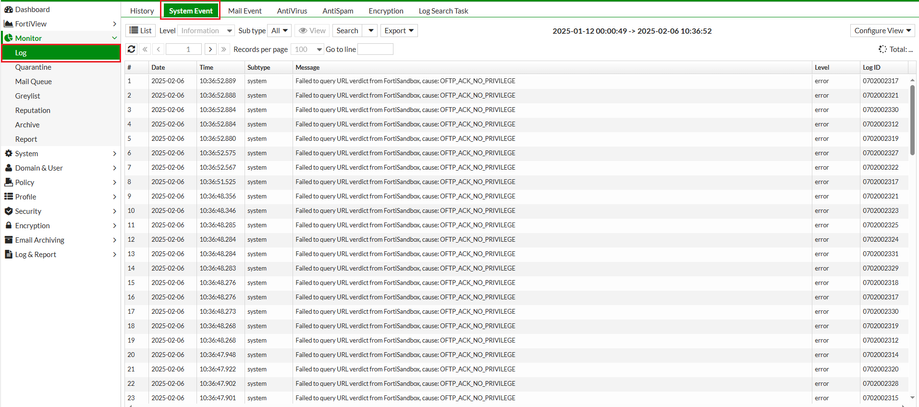Click the Encryption lock icon in sidebar
919x407 pixels.
(9, 225)
